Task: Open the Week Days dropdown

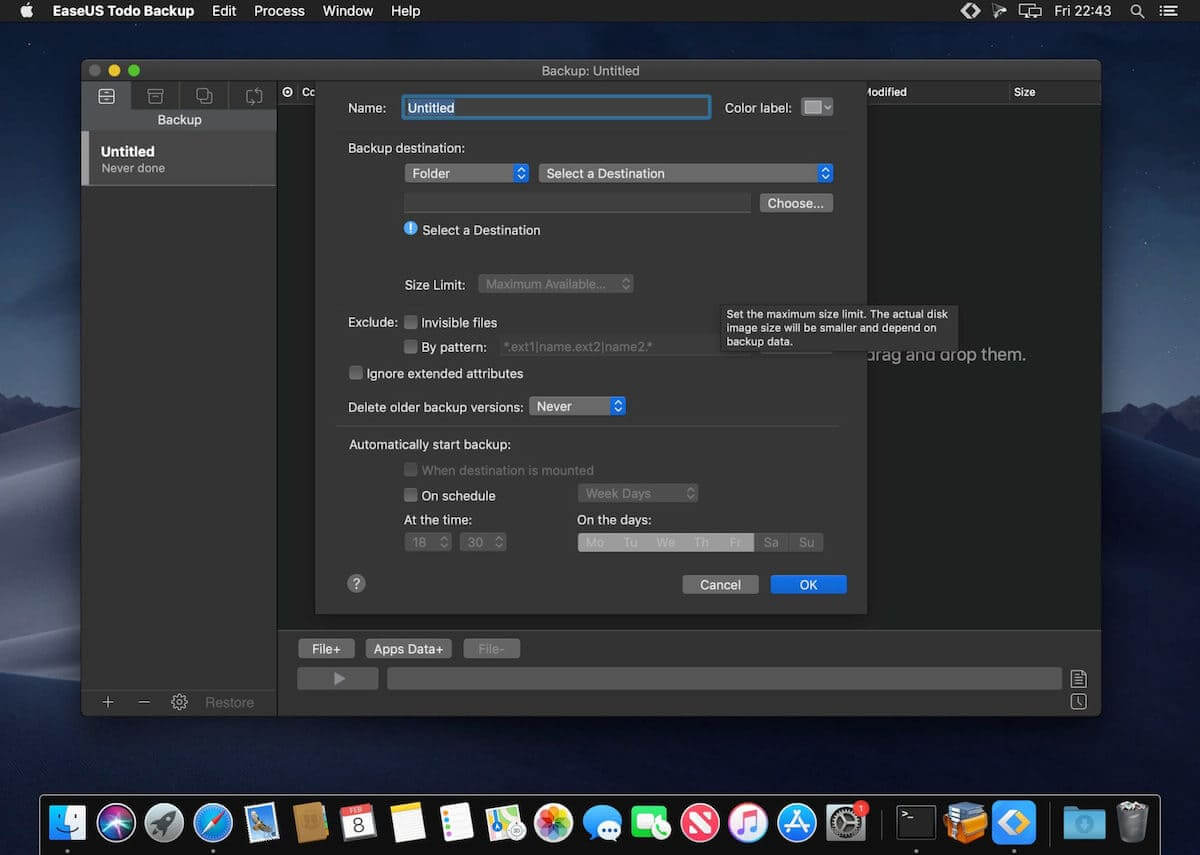Action: pos(637,493)
